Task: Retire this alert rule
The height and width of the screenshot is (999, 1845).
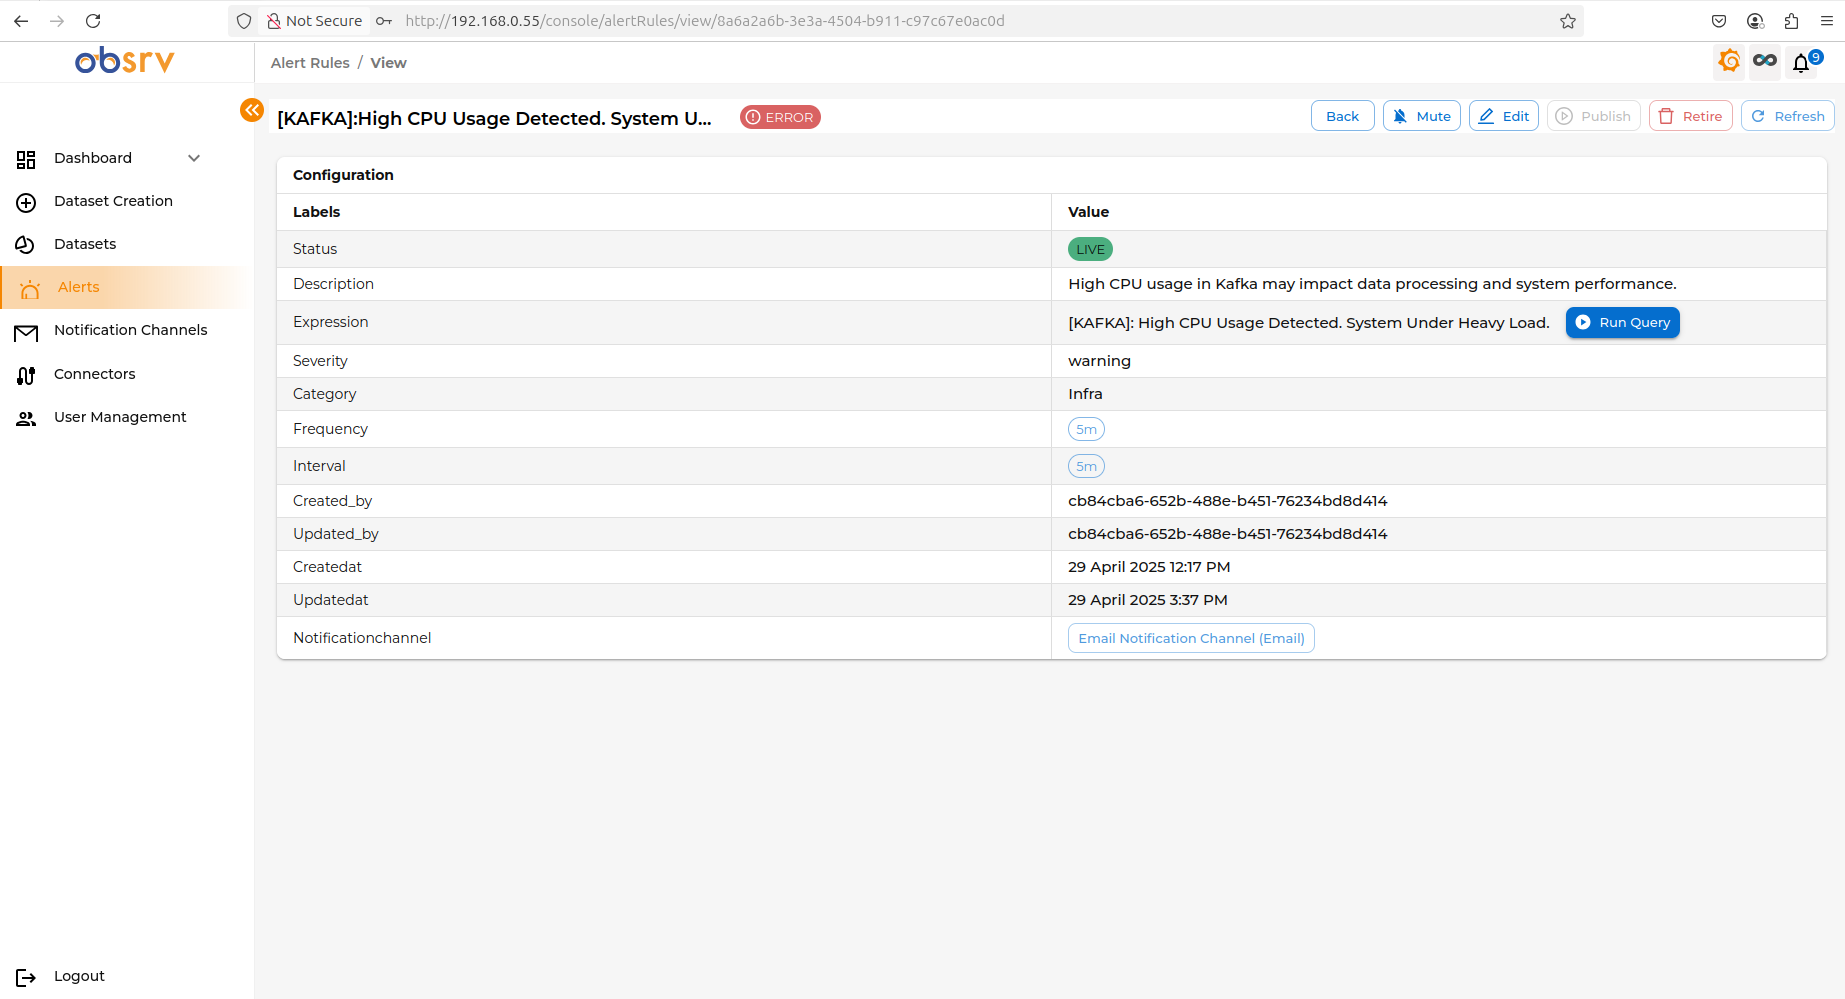Action: (x=1690, y=116)
